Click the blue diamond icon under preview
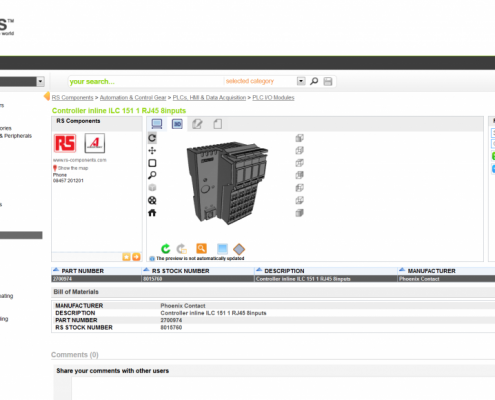 [239, 249]
